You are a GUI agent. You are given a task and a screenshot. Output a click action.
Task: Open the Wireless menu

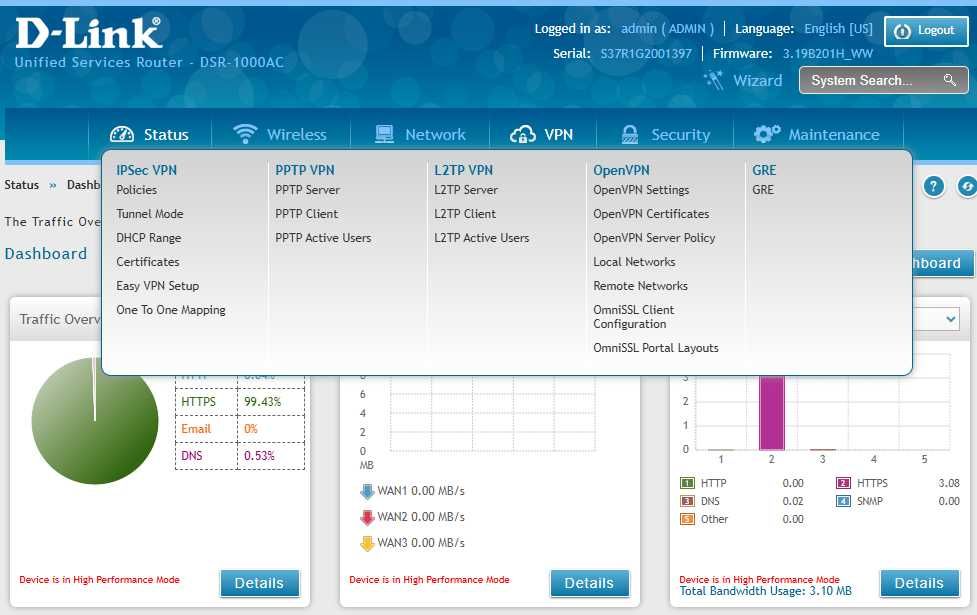280,135
